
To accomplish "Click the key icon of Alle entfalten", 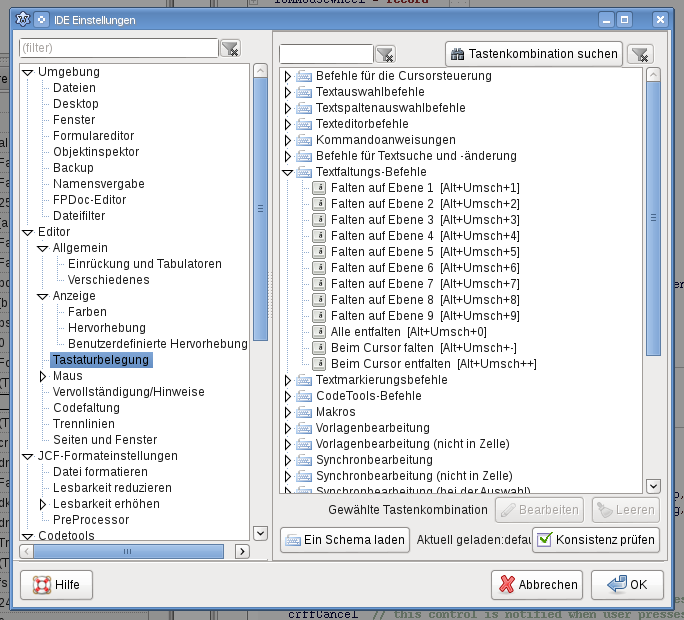I will point(319,332).
